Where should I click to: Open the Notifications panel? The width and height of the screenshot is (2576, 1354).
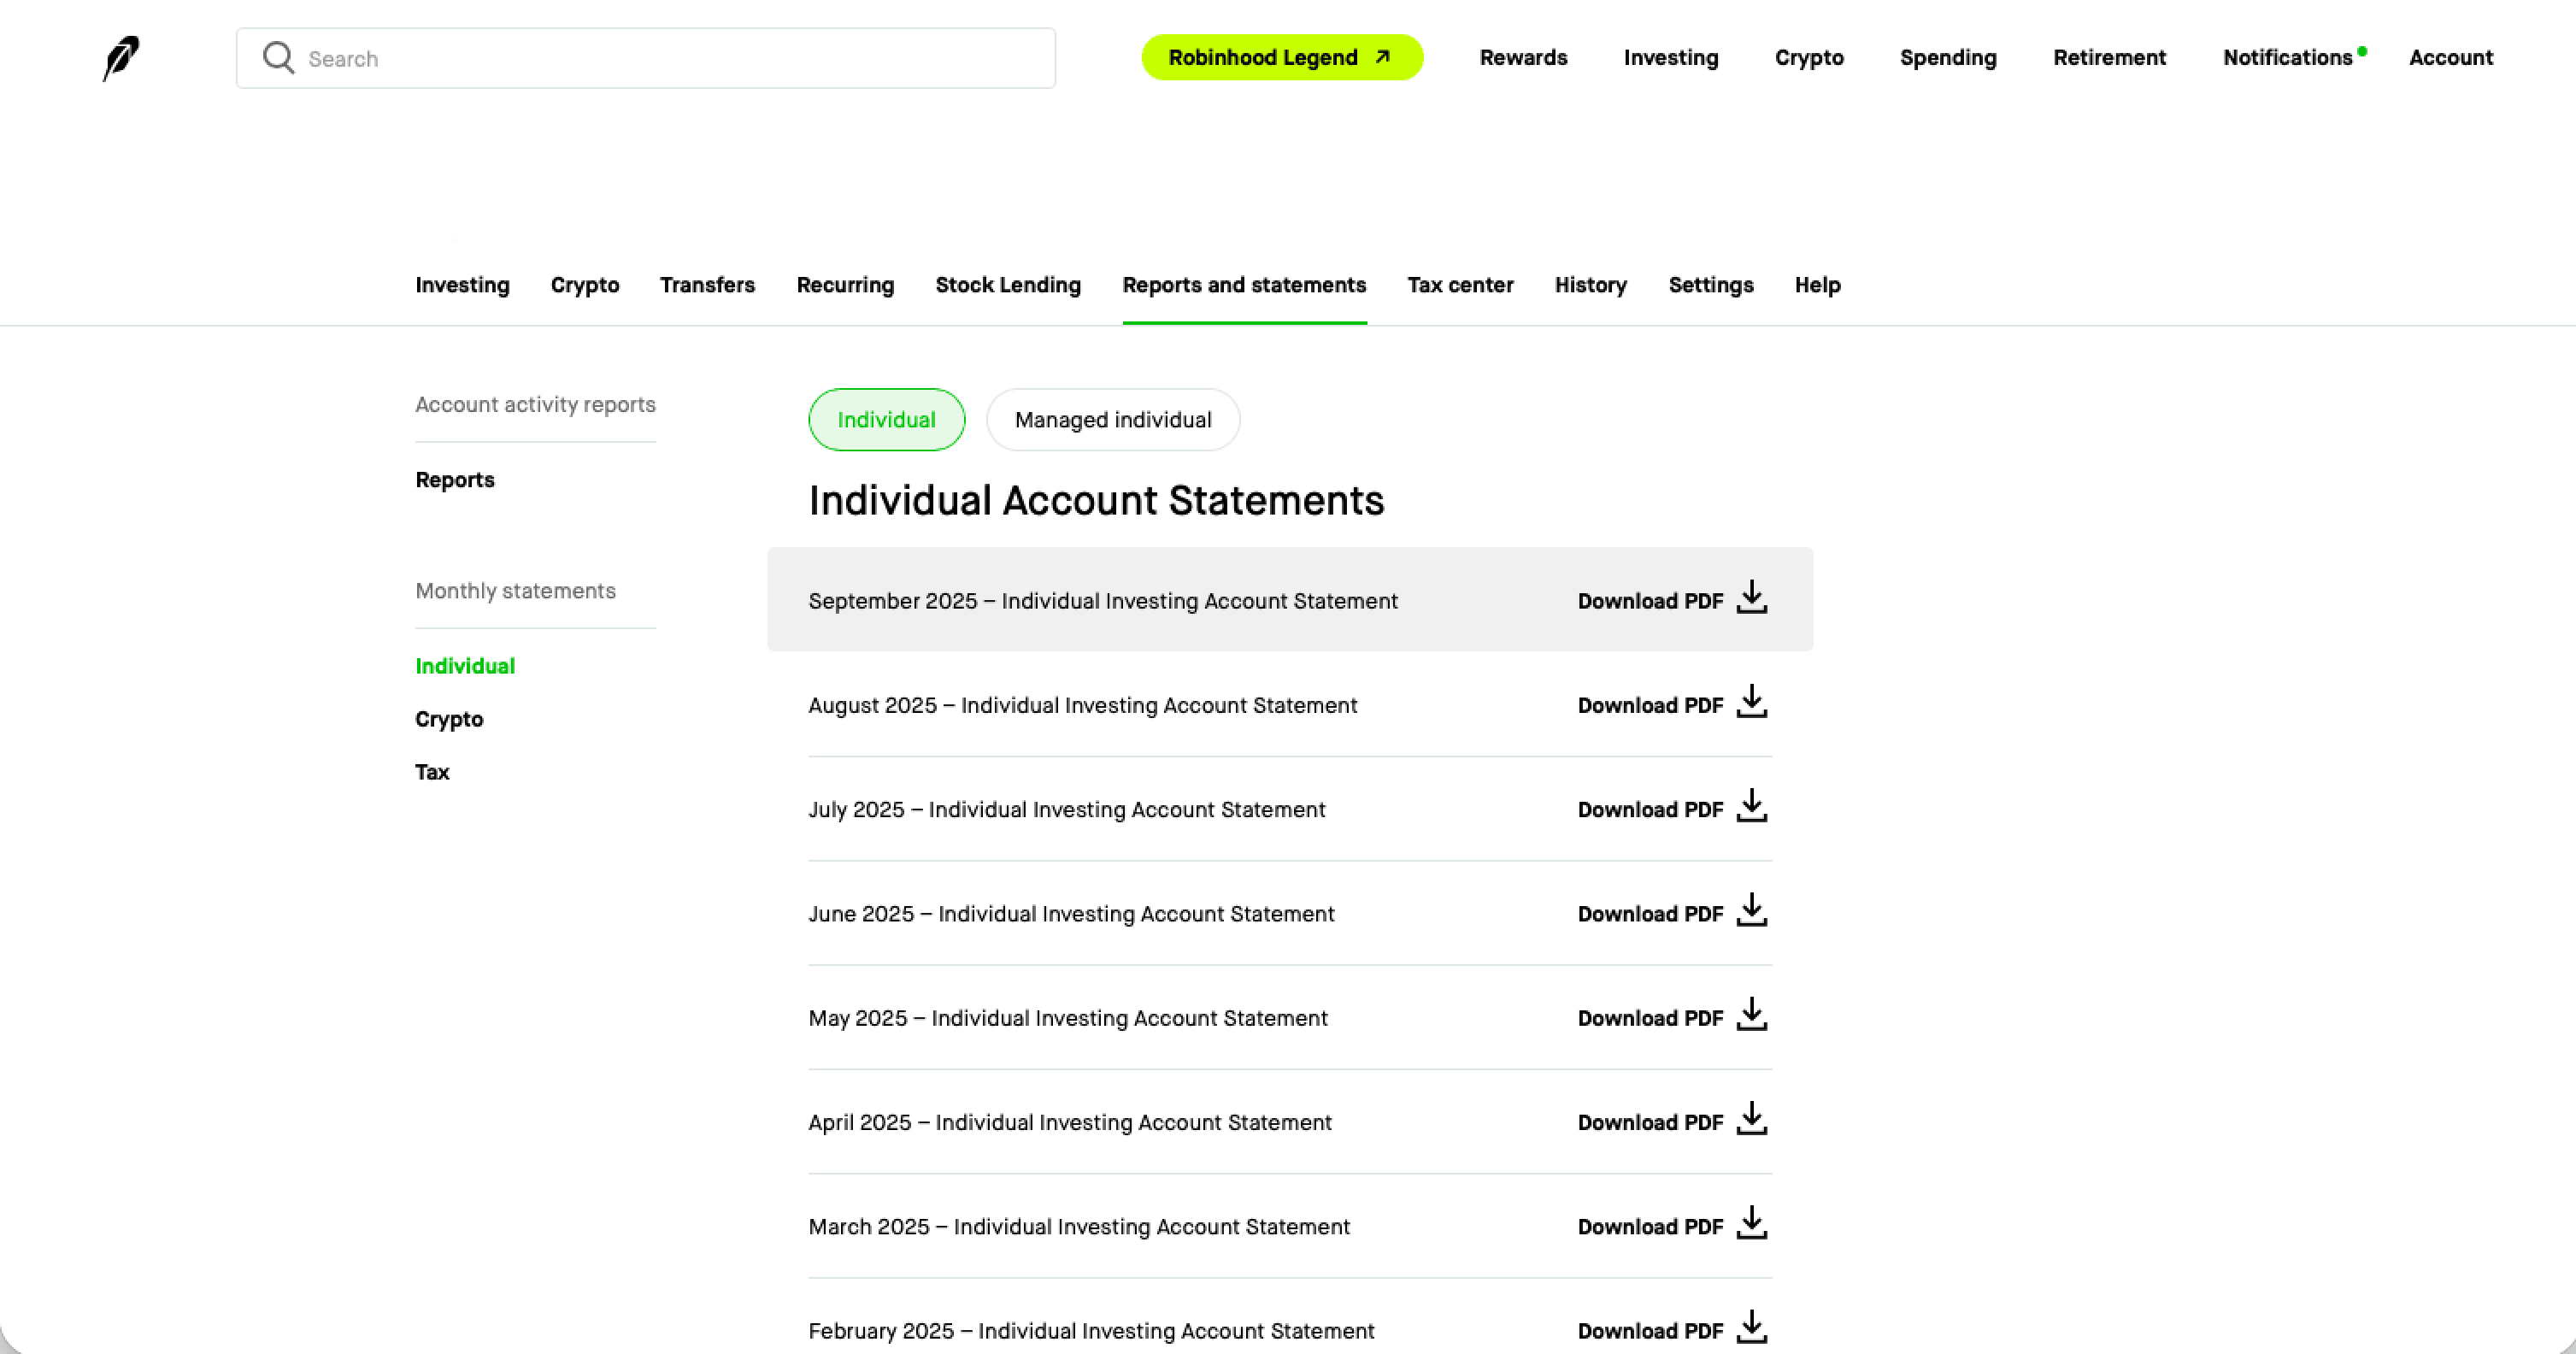coord(2287,58)
